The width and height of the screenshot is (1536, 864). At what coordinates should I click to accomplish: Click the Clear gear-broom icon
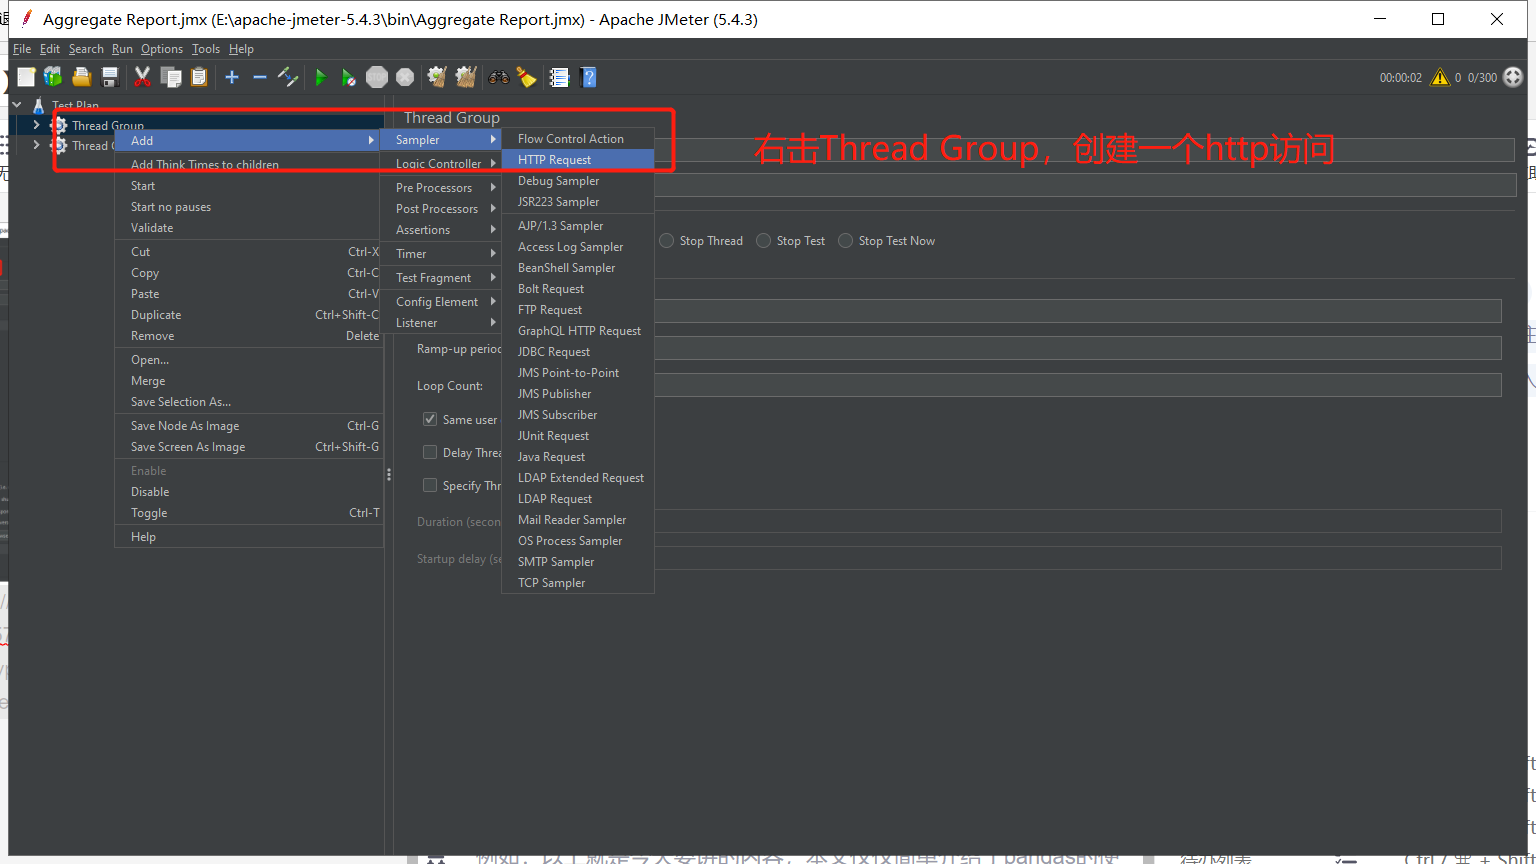click(437, 77)
